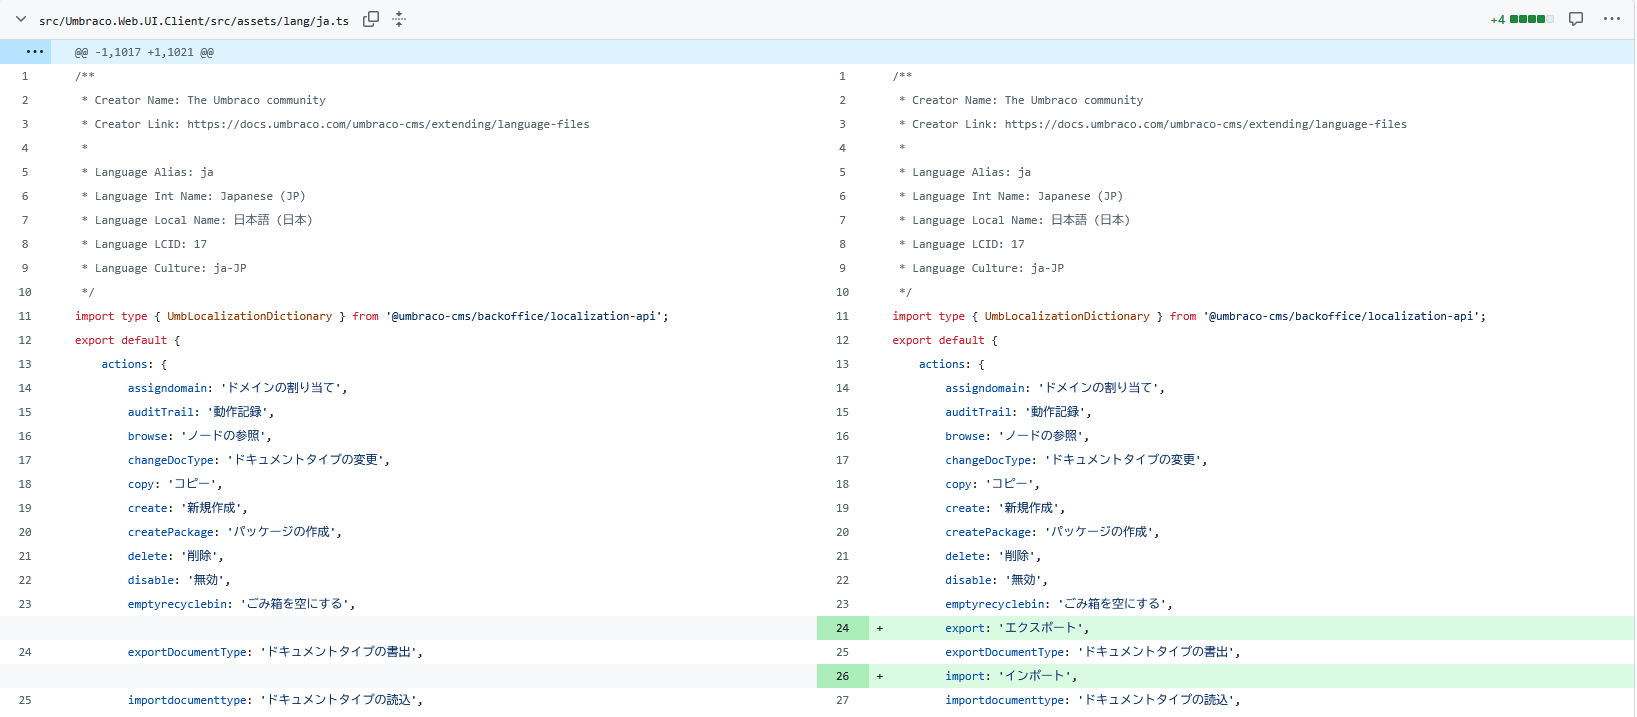Click the hunk header @@ -1,1017 +1,1021 @@
The image size is (1637, 717).
point(144,52)
